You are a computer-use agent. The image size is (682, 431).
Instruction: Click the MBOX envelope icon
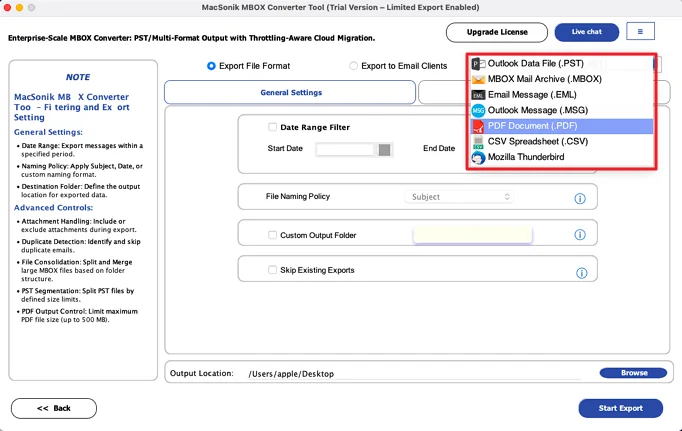[x=478, y=80]
